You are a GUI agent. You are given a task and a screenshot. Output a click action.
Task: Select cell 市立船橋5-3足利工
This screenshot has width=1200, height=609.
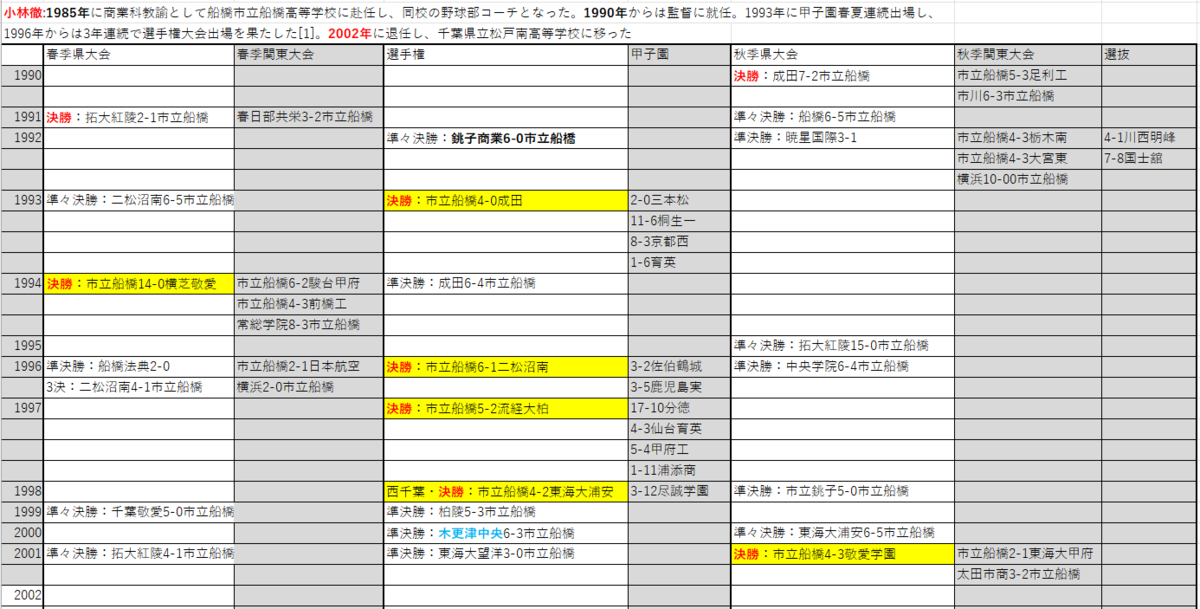[x=1027, y=76]
